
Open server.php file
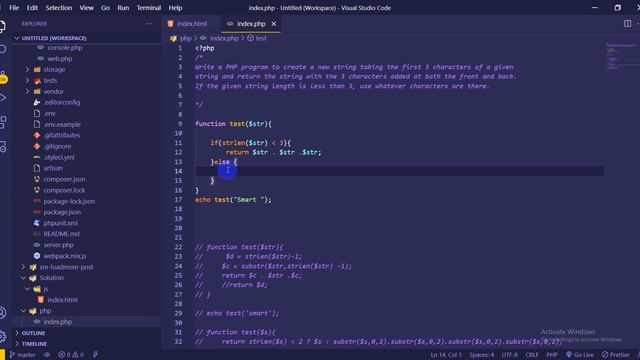[58, 245]
